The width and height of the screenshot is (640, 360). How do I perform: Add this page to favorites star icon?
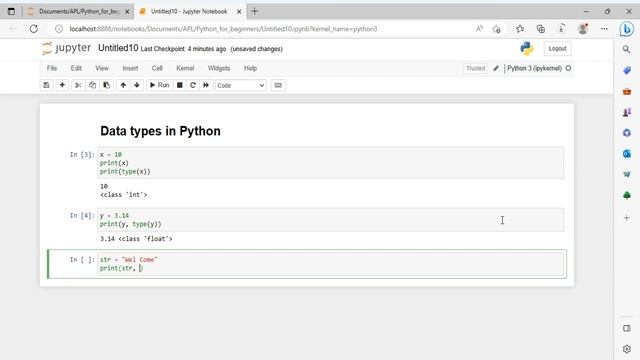(x=496, y=29)
